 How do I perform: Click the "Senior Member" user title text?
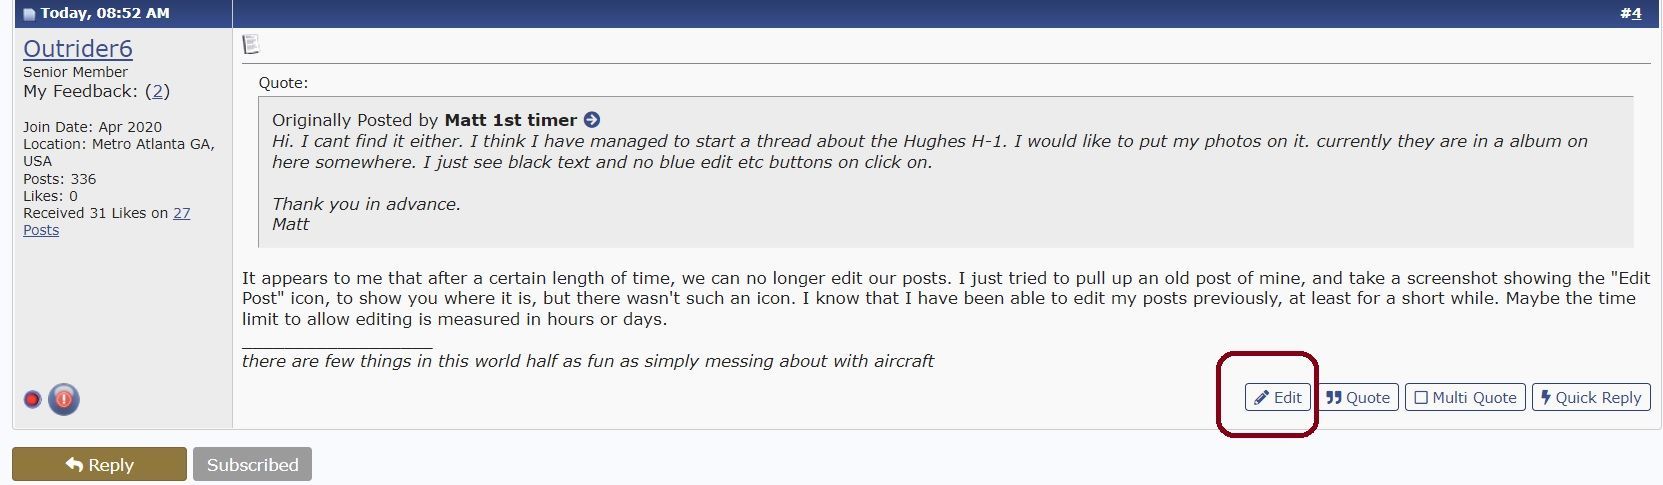pos(75,72)
